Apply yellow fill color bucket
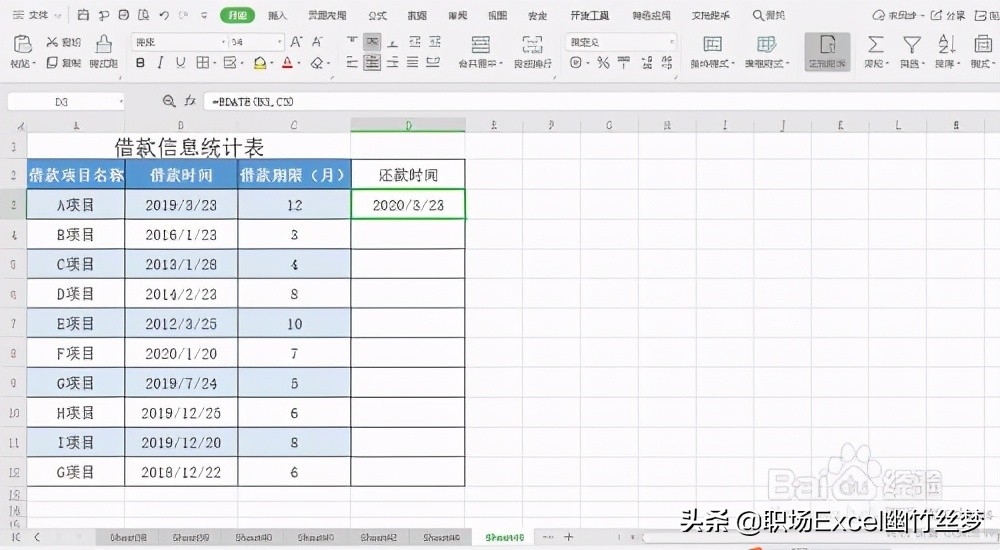 pos(260,63)
